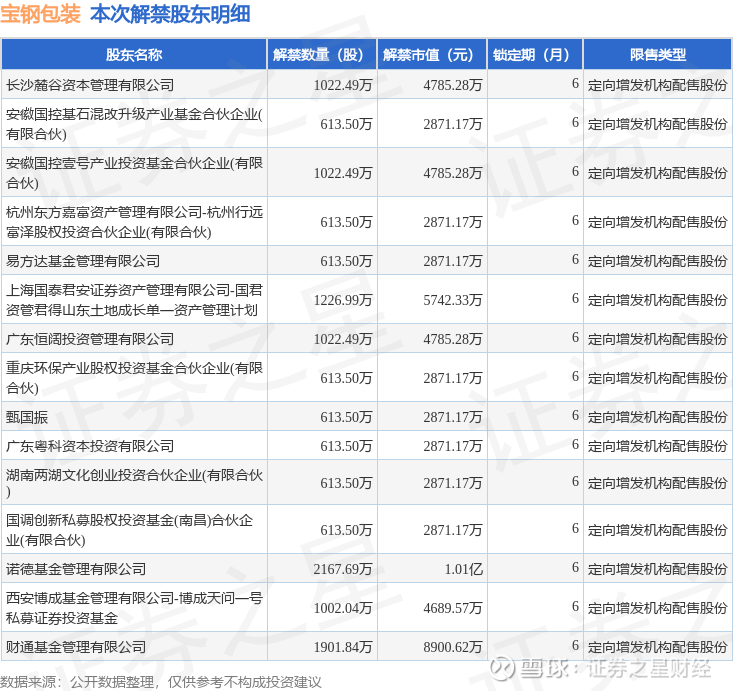
Task: Click 本次解禁股东明细 heading
Action: click(171, 14)
